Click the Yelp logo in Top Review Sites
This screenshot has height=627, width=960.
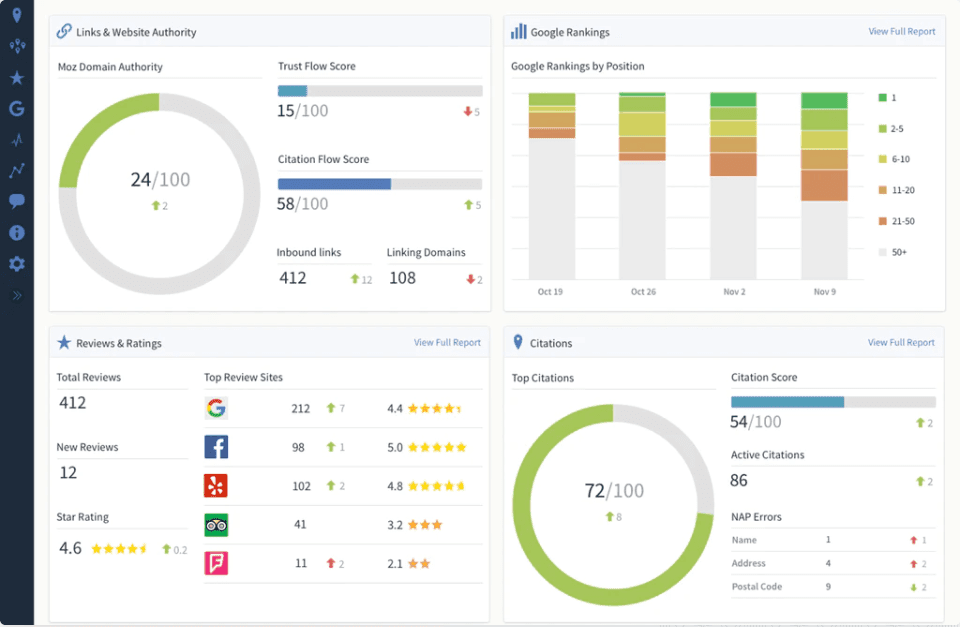click(x=216, y=486)
